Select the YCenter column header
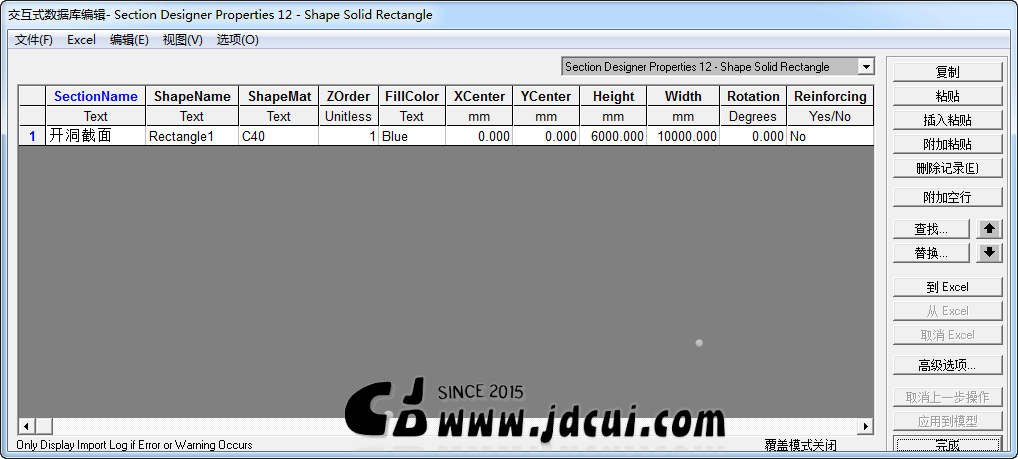 tap(546, 97)
